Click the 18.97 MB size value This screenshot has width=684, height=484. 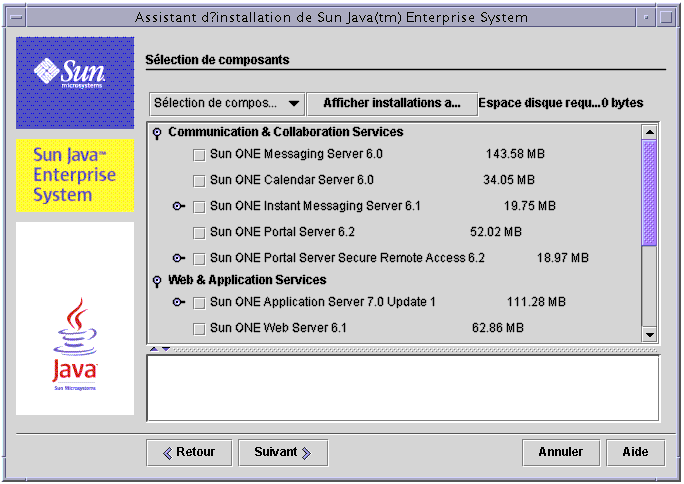563,258
